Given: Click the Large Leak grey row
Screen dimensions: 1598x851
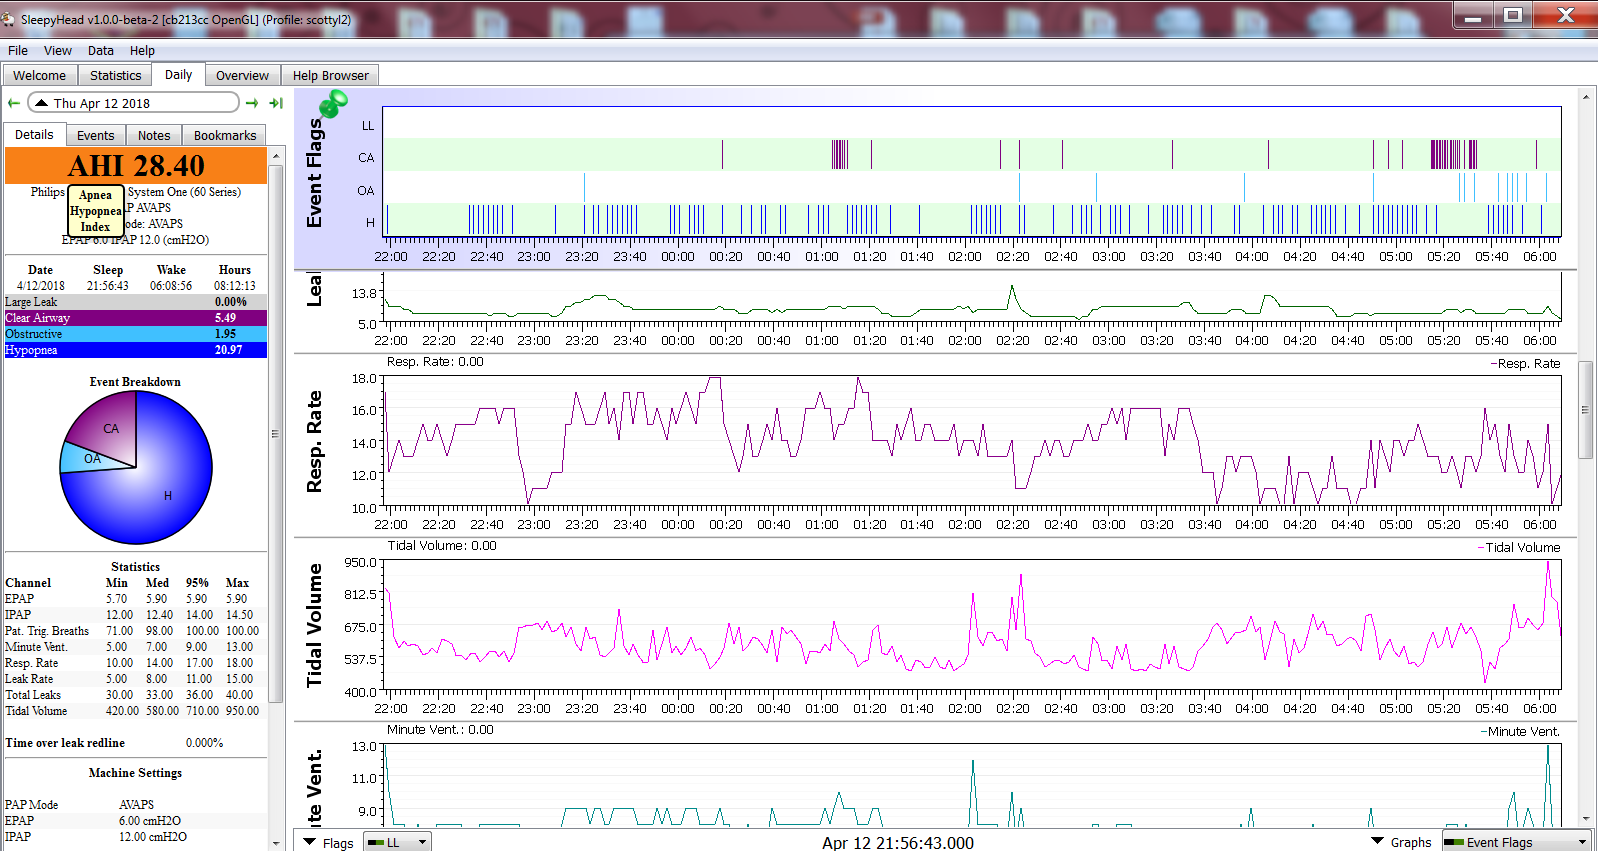Looking at the screenshot, I should point(136,302).
